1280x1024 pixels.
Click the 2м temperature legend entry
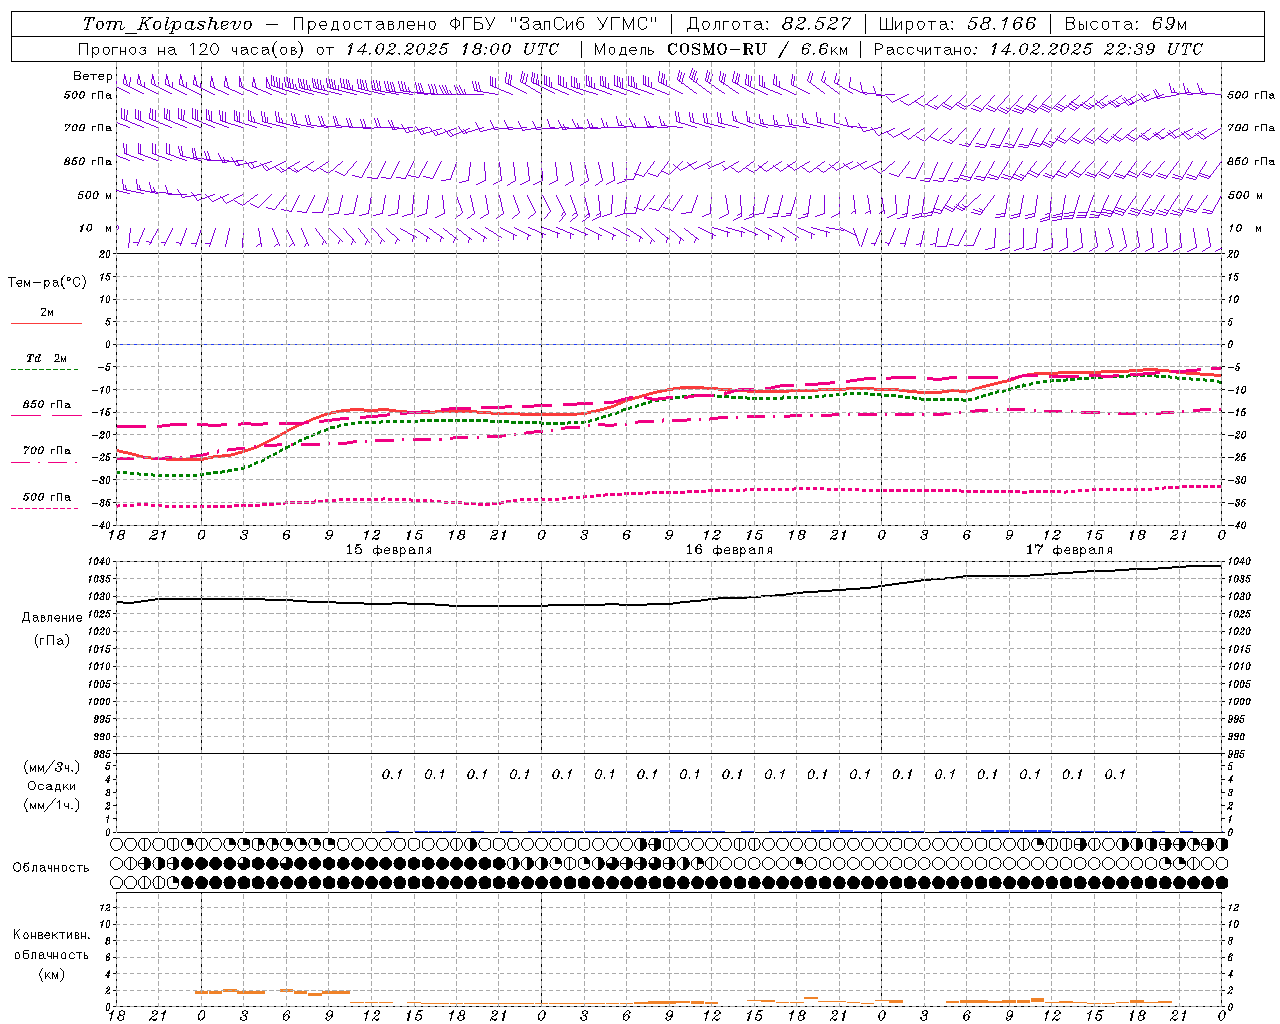[46, 312]
